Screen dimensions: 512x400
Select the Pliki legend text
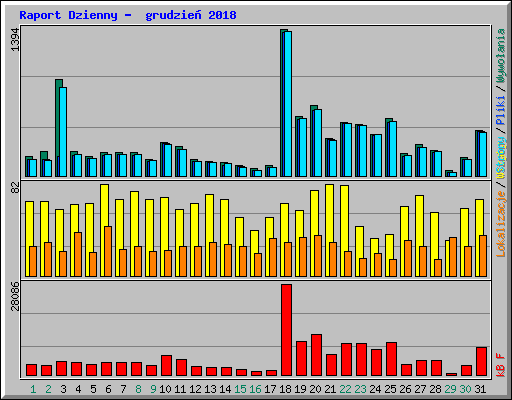501,110
